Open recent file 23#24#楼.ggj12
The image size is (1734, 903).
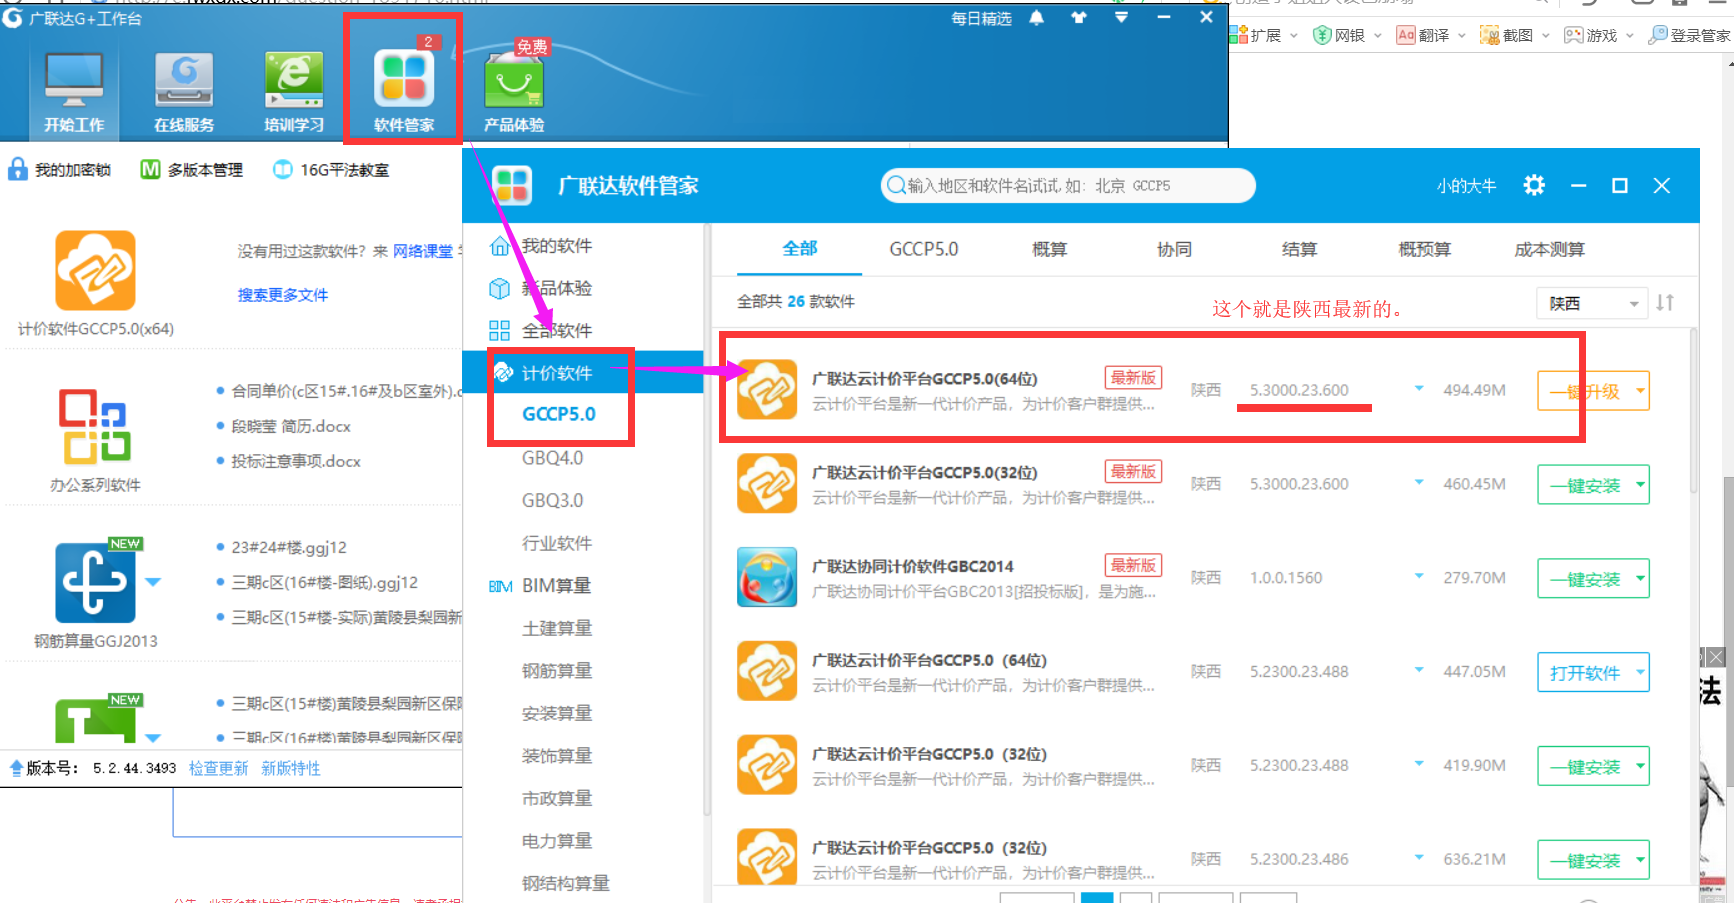tap(289, 547)
